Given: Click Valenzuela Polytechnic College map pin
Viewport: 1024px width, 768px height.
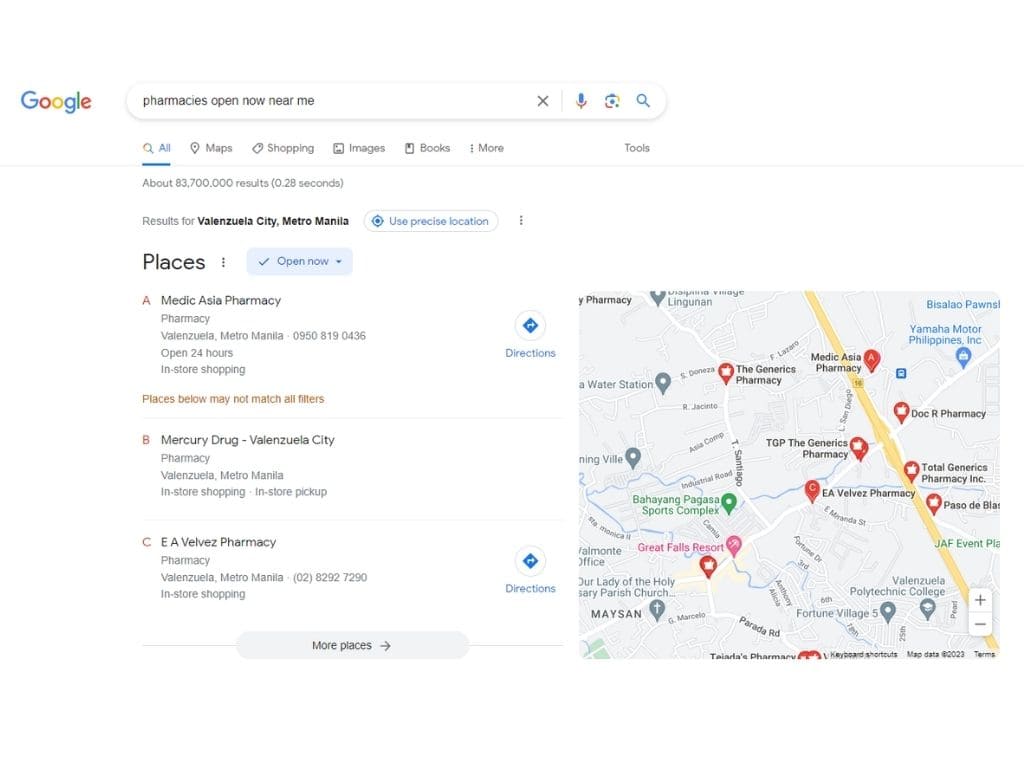Looking at the screenshot, I should click(927, 609).
